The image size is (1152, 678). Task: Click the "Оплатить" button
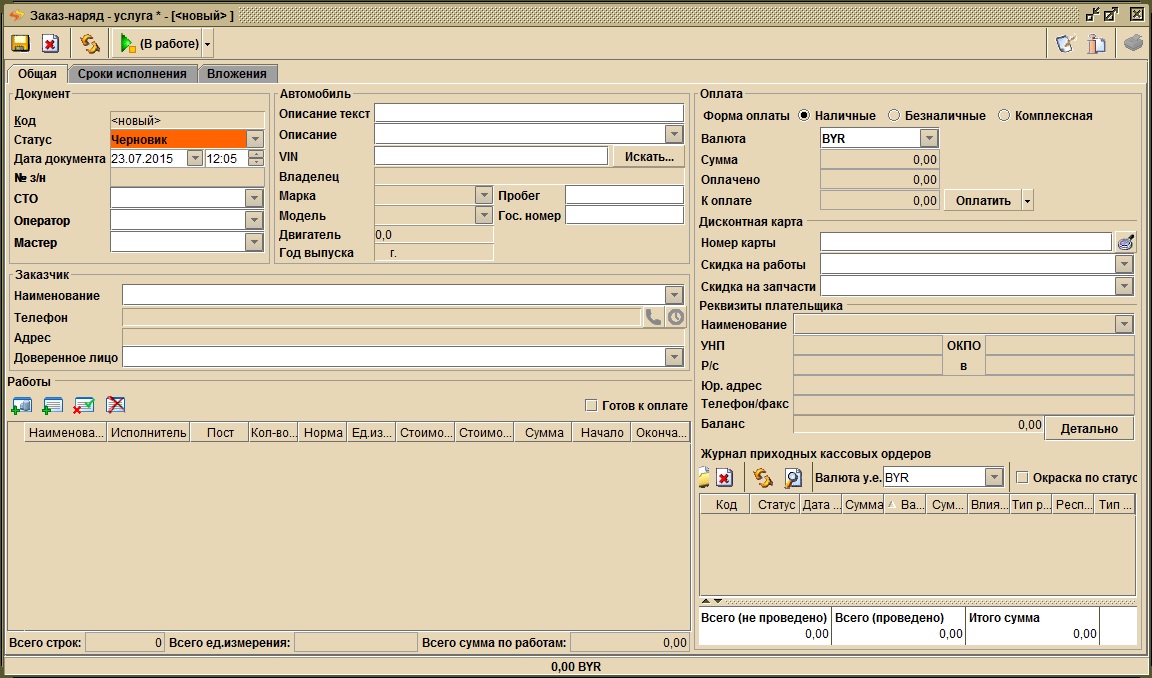coord(983,201)
